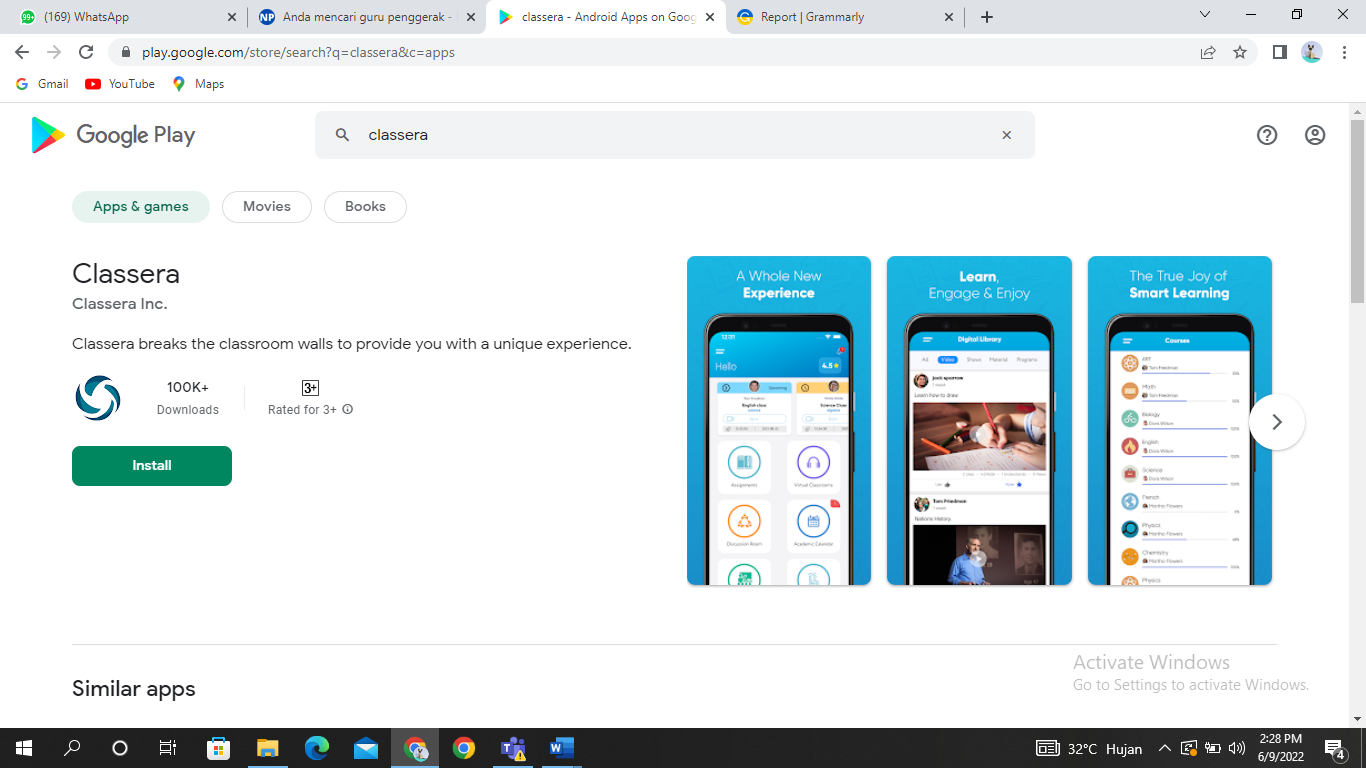Reload the current page
The image size is (1366, 768).
(86, 52)
